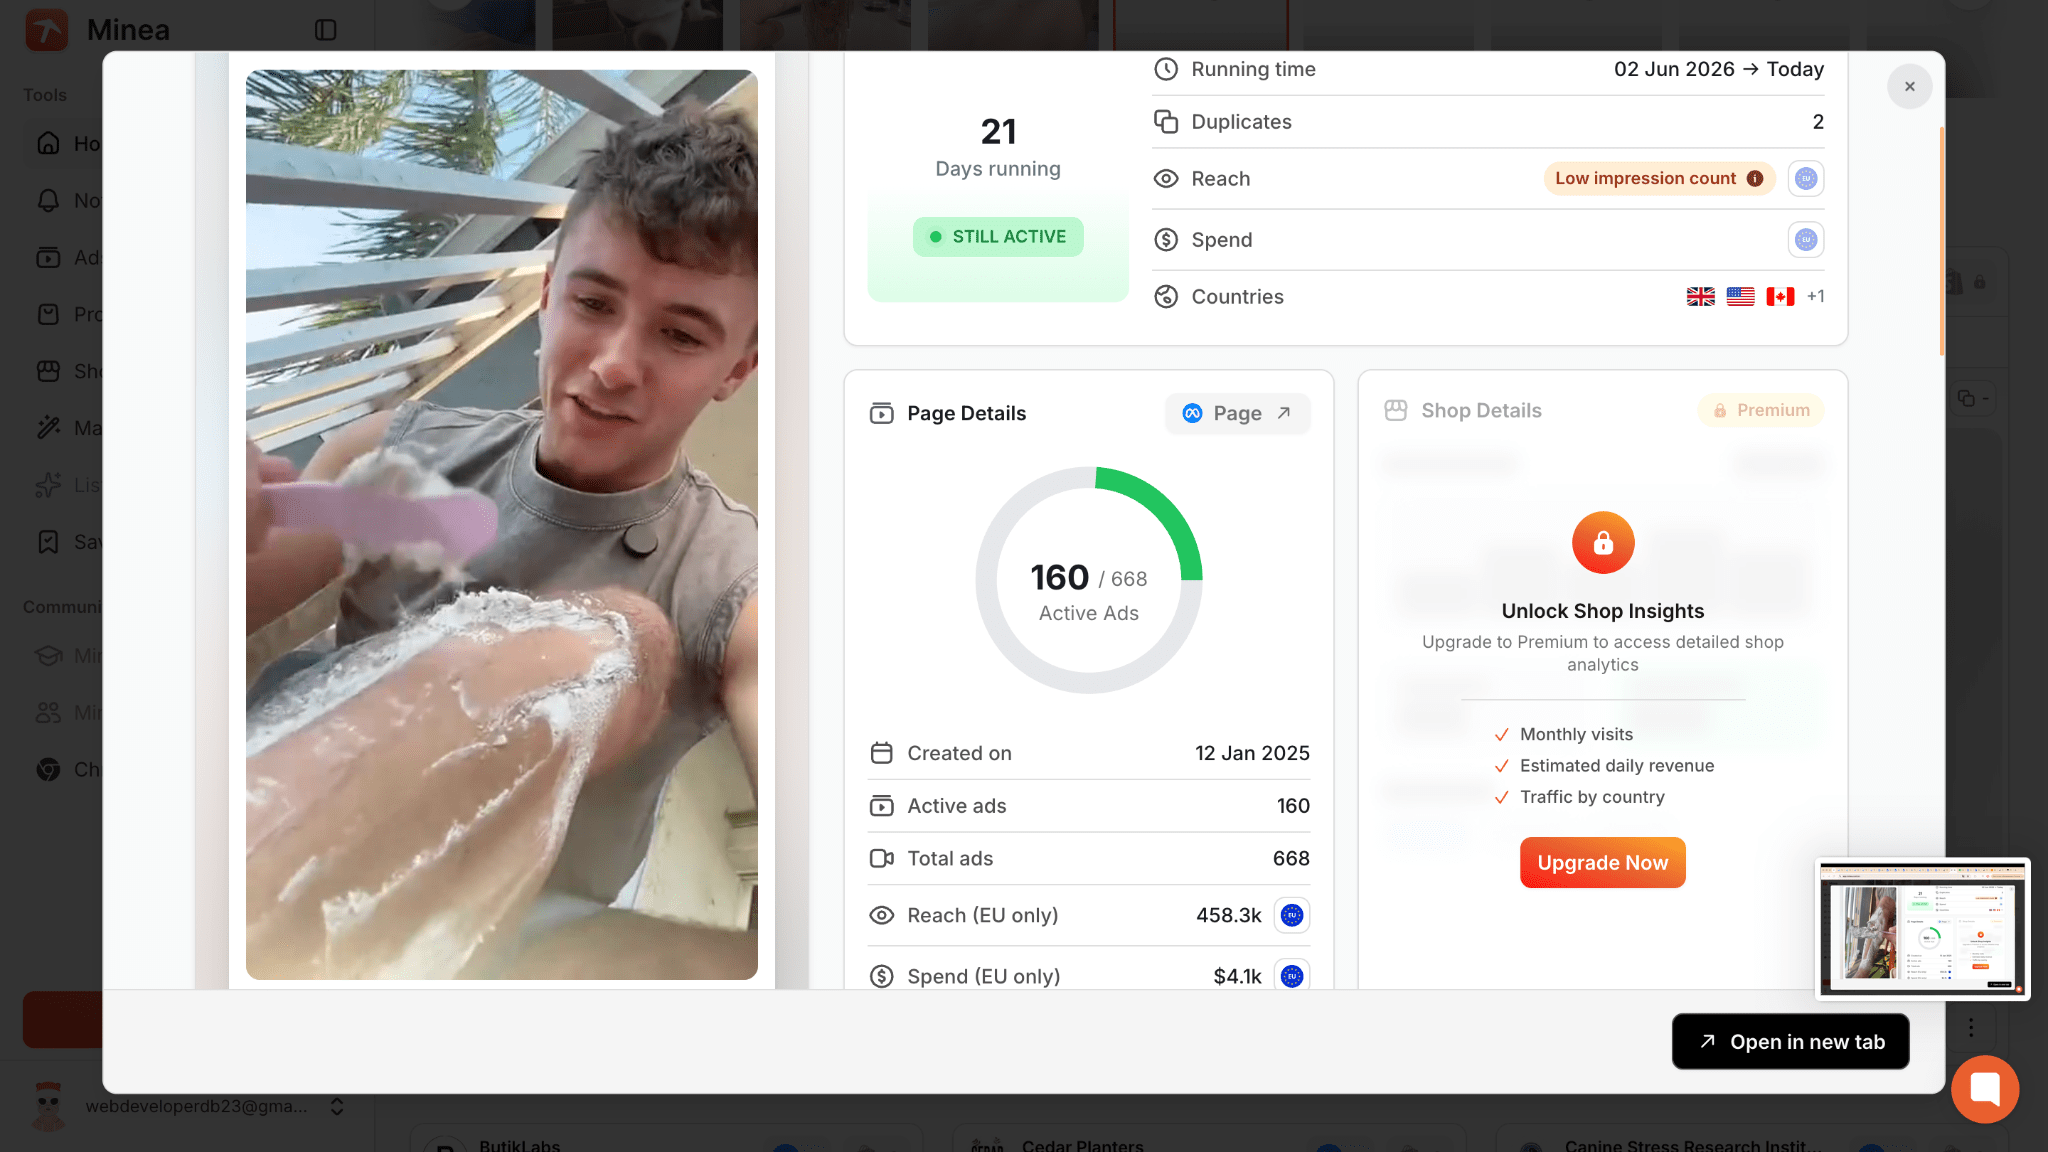
Task: Click the Spend (EU only) value $4.1k
Action: pos(1237,976)
